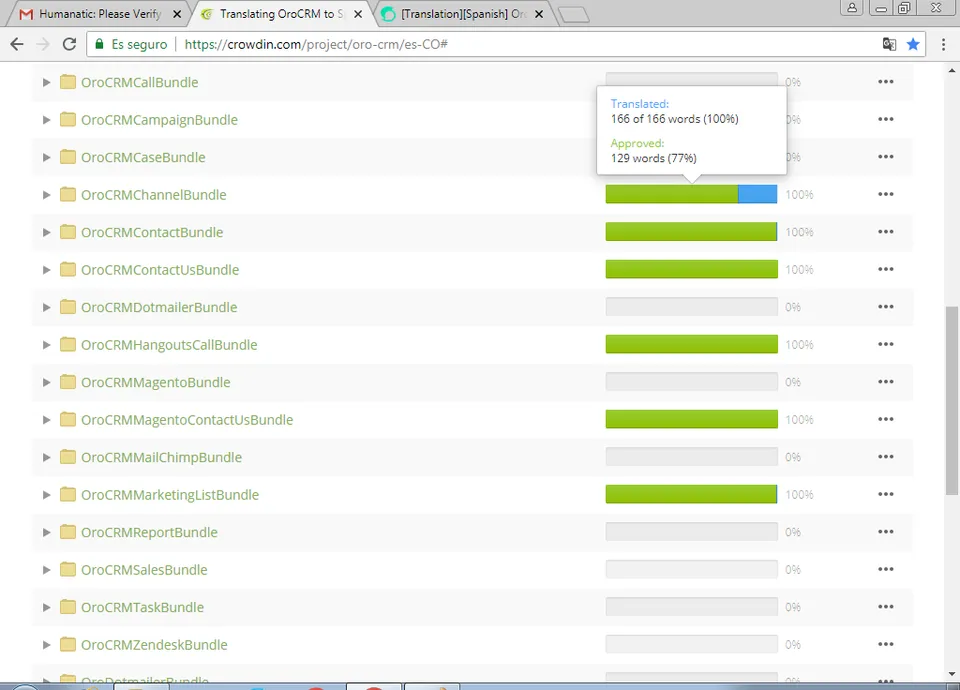
Task: Open more options for OroCRMTaskBundle
Action: click(885, 607)
